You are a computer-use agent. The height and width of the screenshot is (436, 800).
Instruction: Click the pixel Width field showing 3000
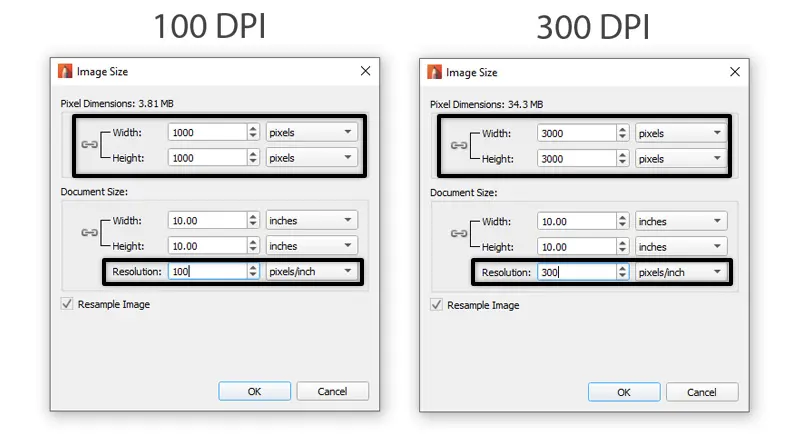pos(577,133)
